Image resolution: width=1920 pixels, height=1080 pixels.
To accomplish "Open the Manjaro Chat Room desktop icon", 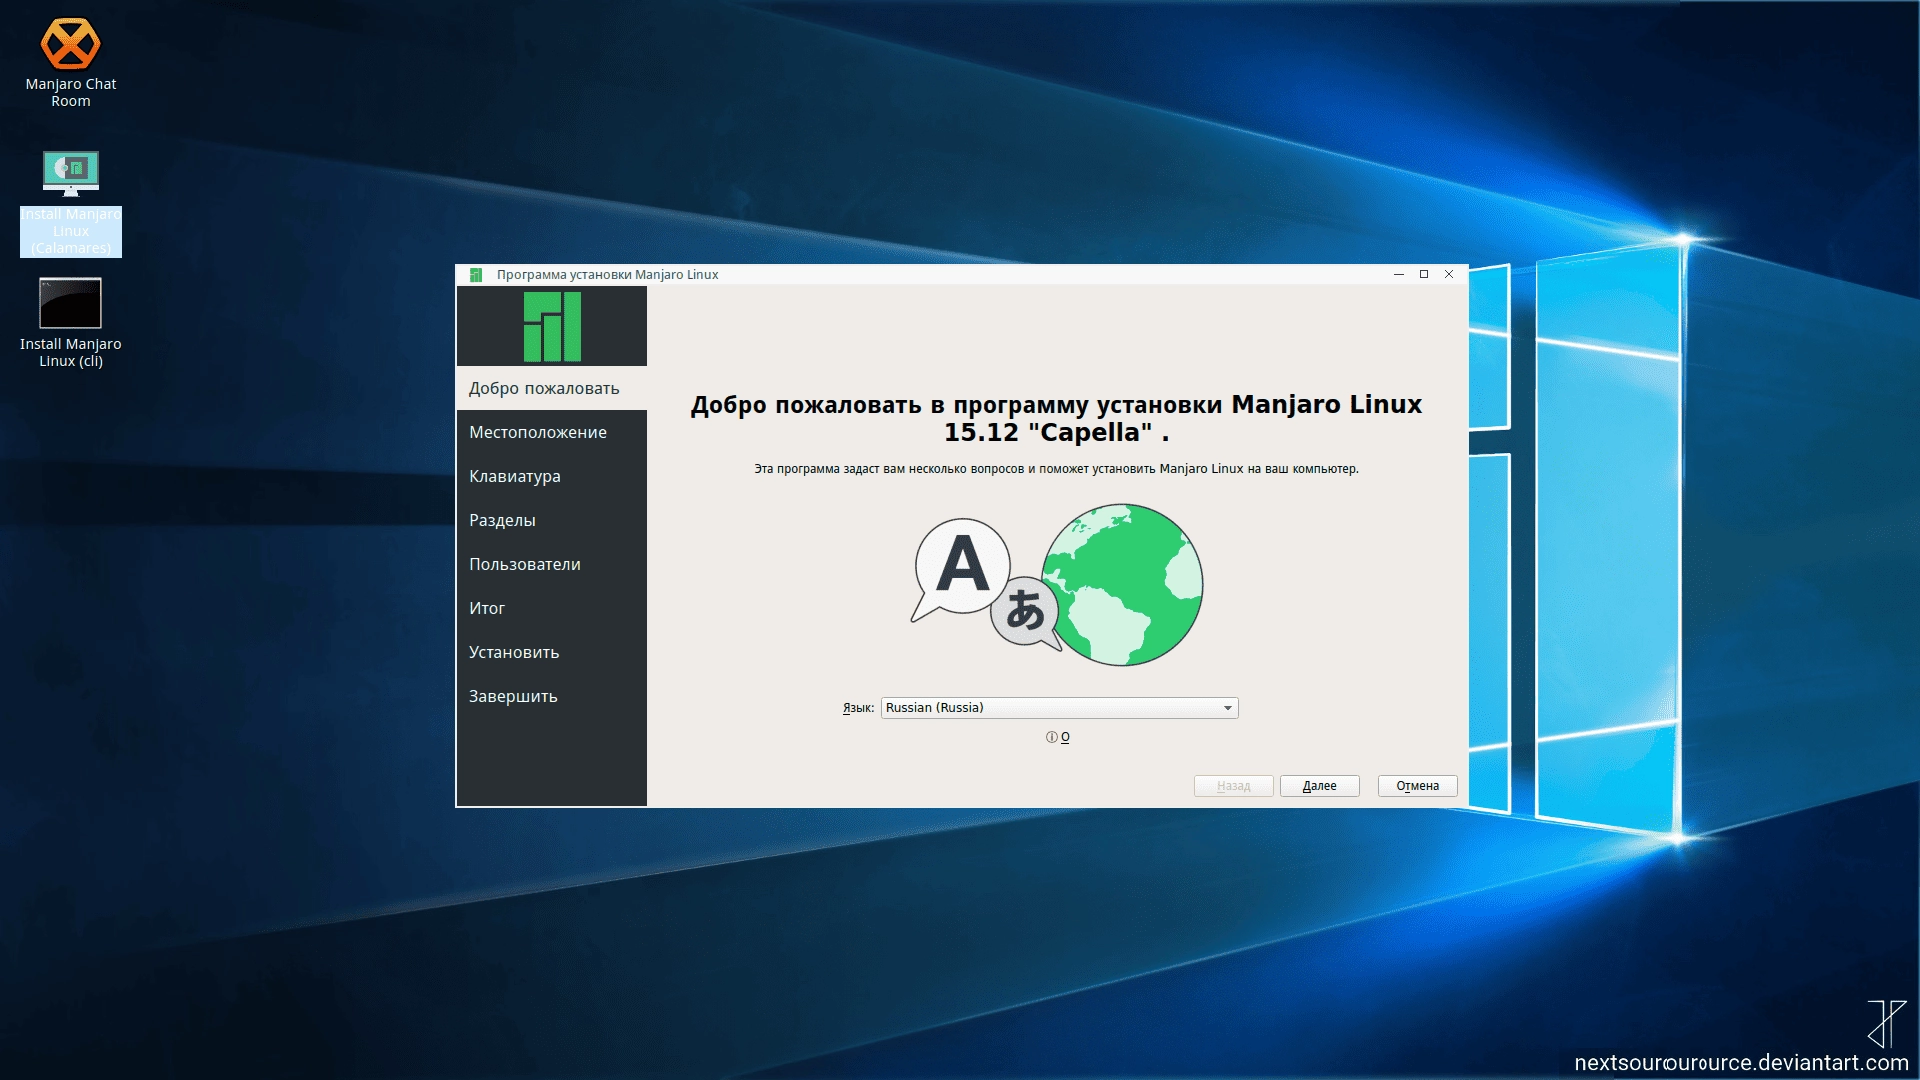I will tap(70, 62).
